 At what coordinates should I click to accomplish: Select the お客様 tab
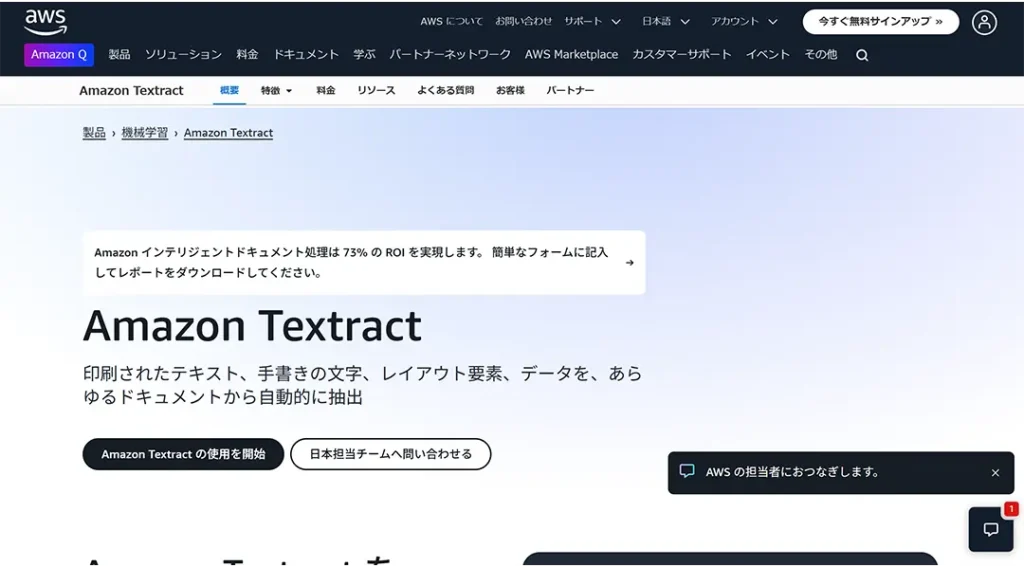click(510, 90)
